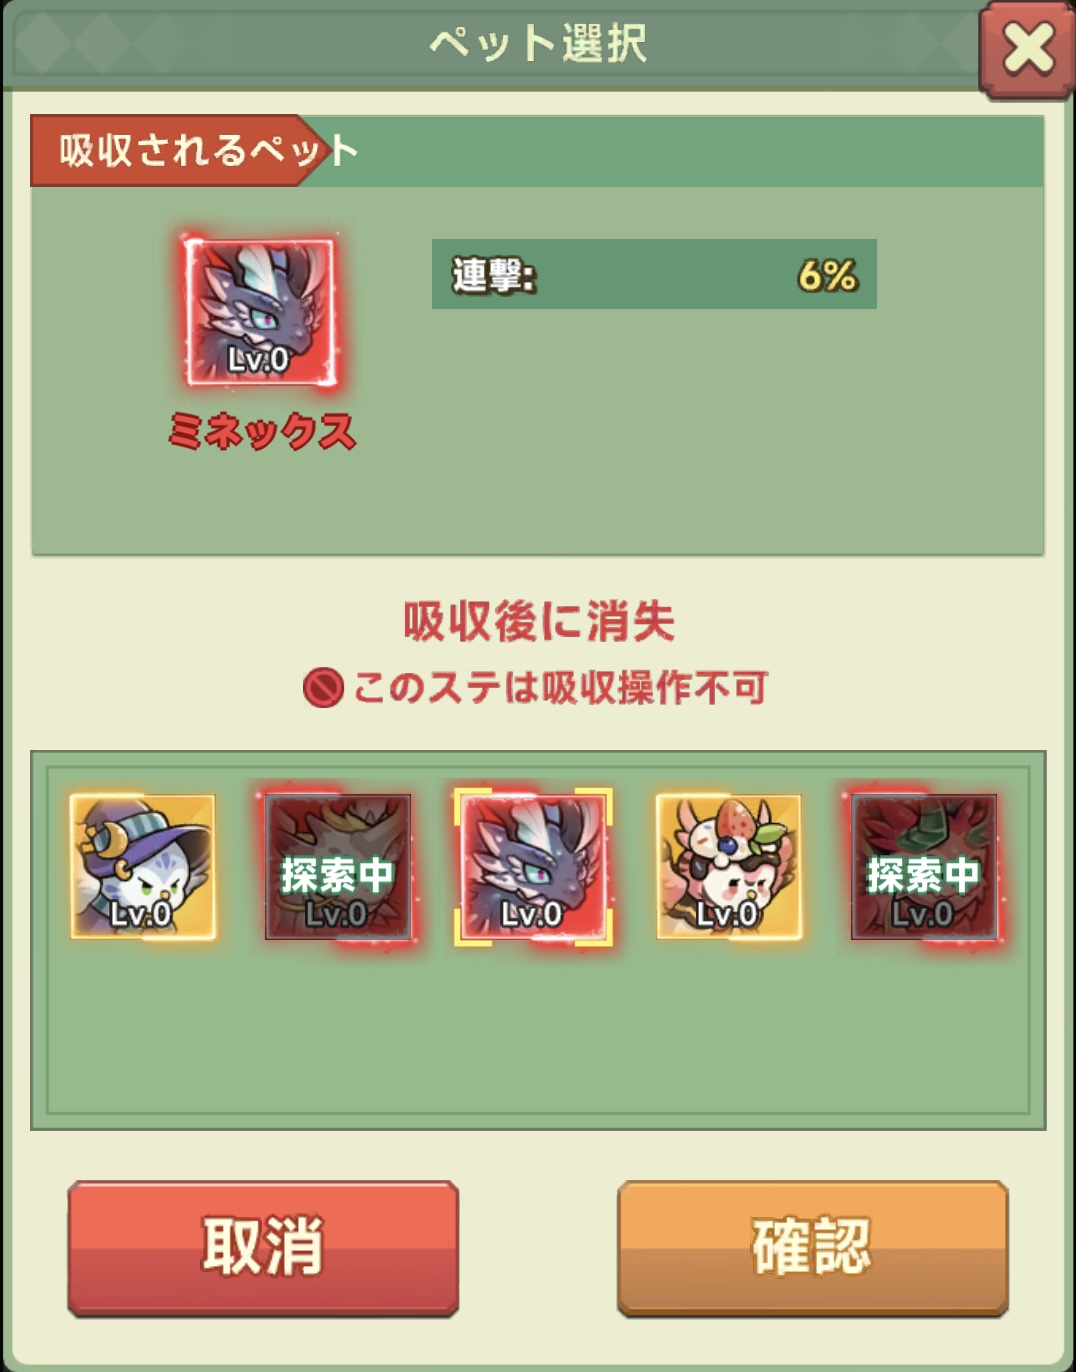Select the owl witch hat pet

pos(143,866)
